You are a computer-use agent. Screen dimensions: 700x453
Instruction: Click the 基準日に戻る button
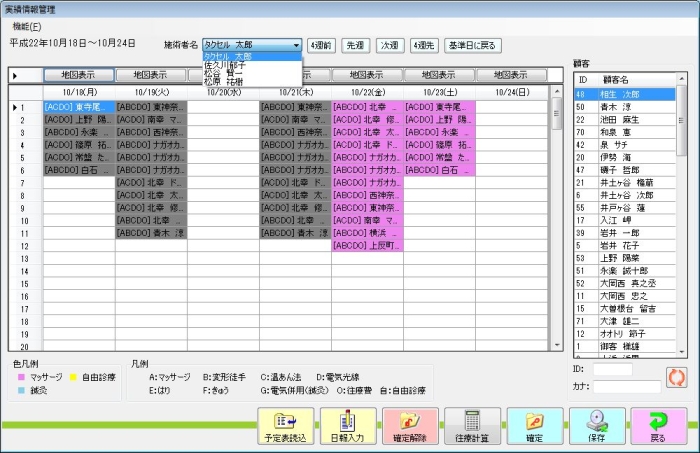(473, 46)
